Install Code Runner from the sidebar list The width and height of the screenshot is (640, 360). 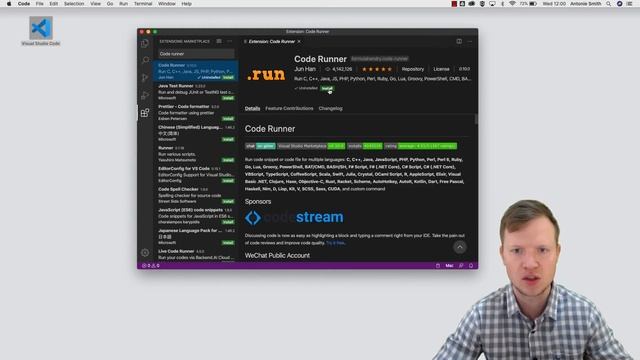228,77
